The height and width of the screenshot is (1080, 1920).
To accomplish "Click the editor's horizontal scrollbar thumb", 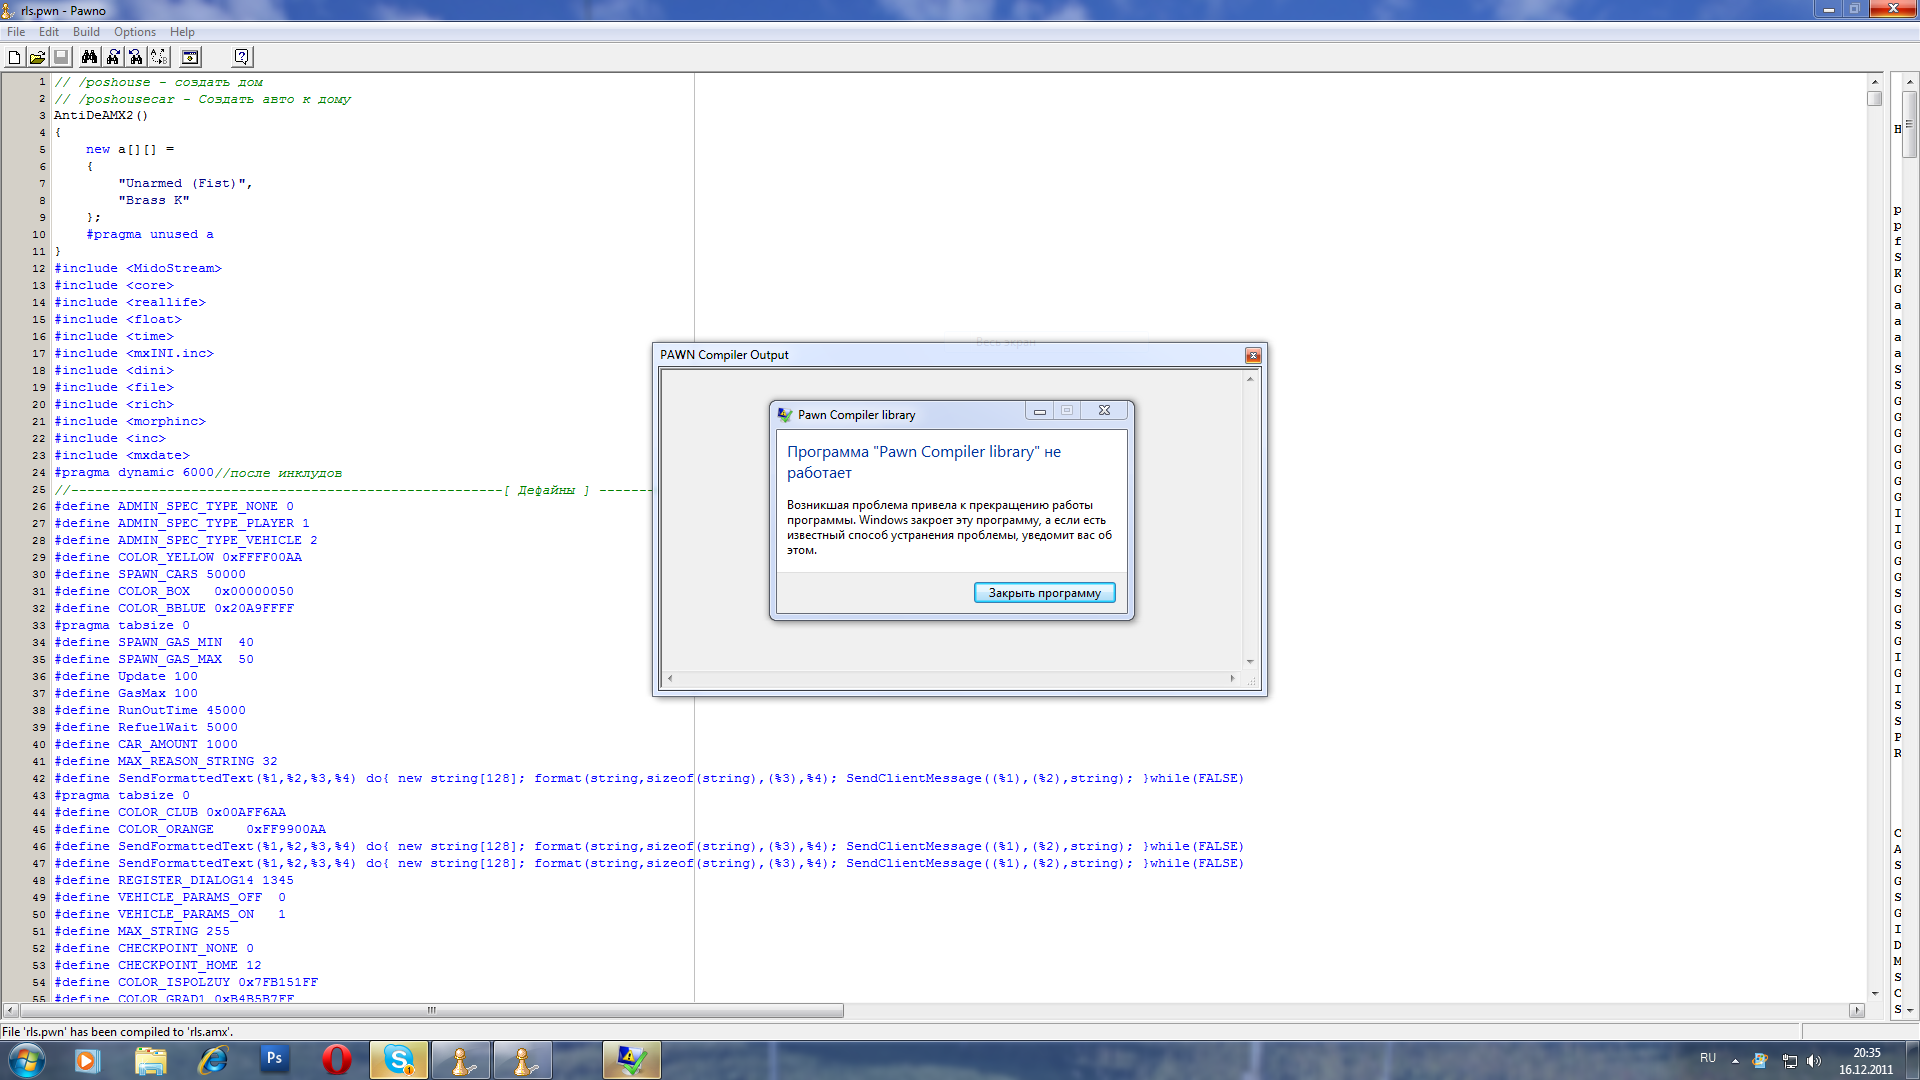I will pos(430,1011).
